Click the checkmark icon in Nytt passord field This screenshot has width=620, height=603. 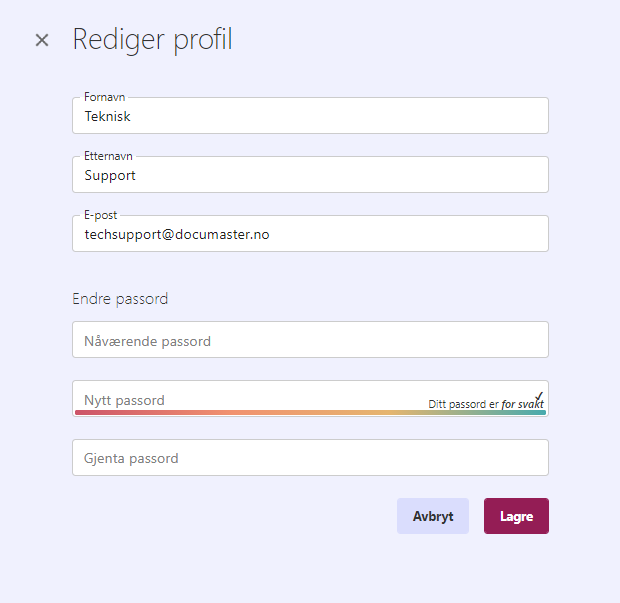540,396
